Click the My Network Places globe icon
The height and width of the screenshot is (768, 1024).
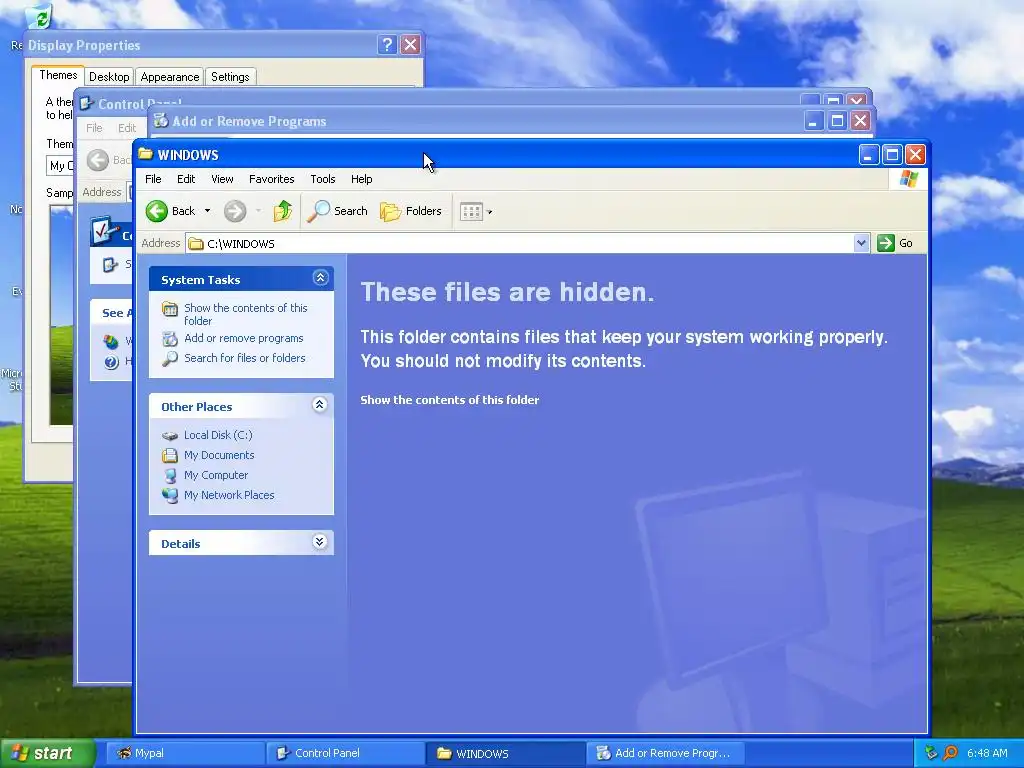coord(170,496)
